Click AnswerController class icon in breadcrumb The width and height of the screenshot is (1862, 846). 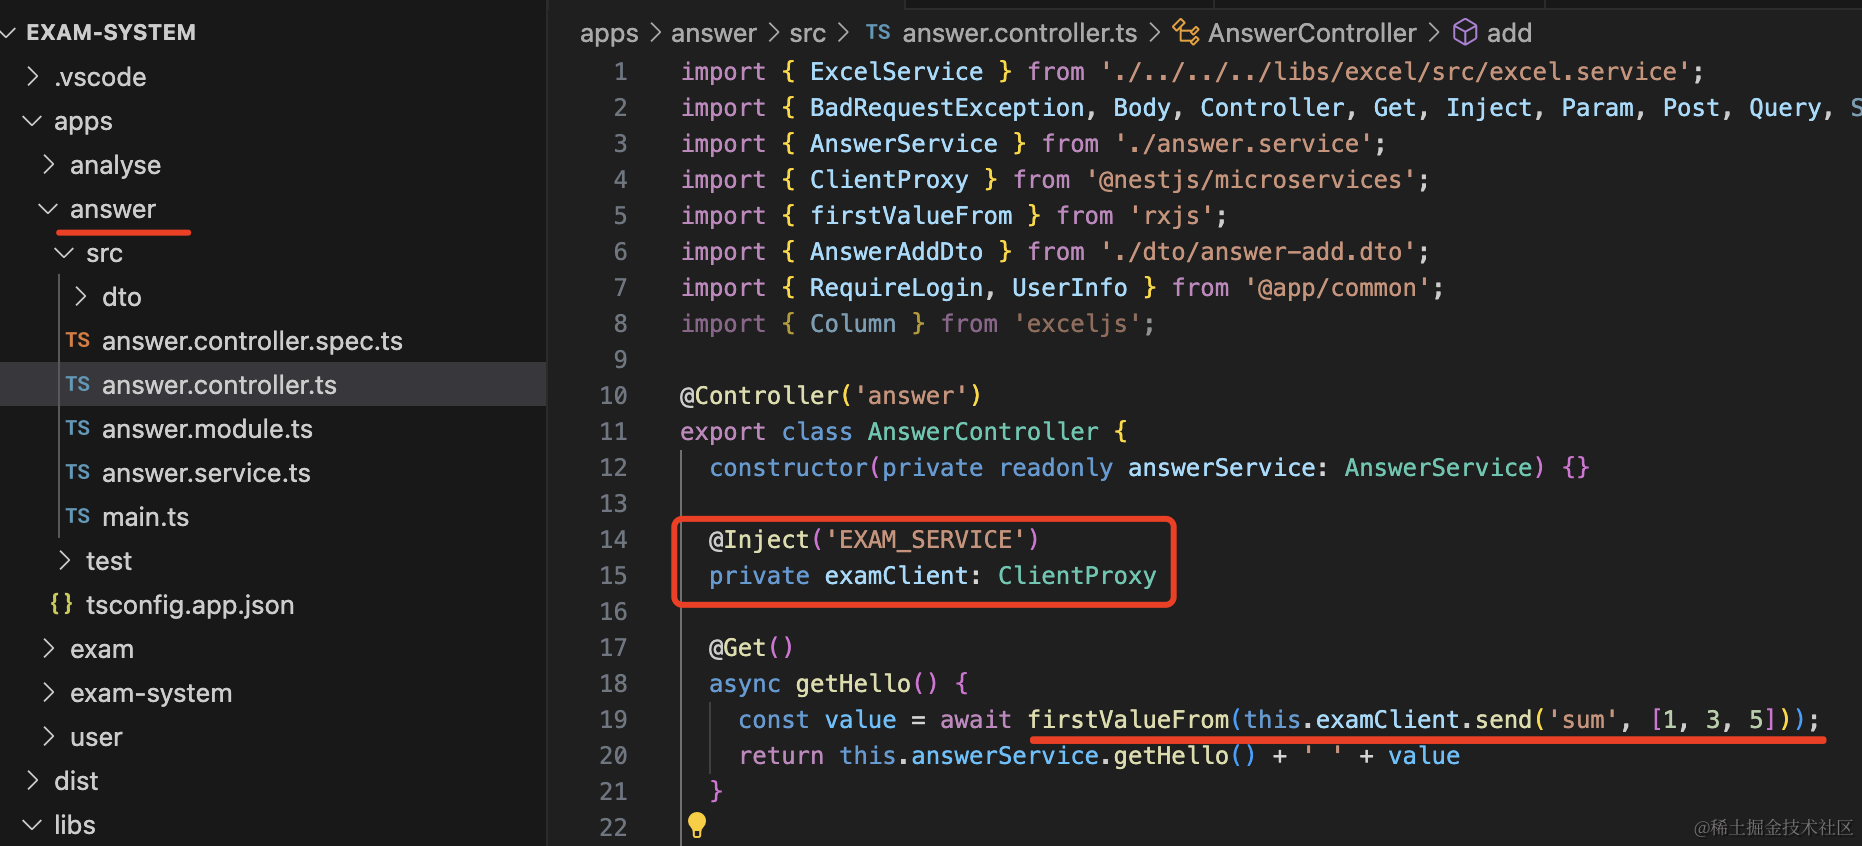1186,33
